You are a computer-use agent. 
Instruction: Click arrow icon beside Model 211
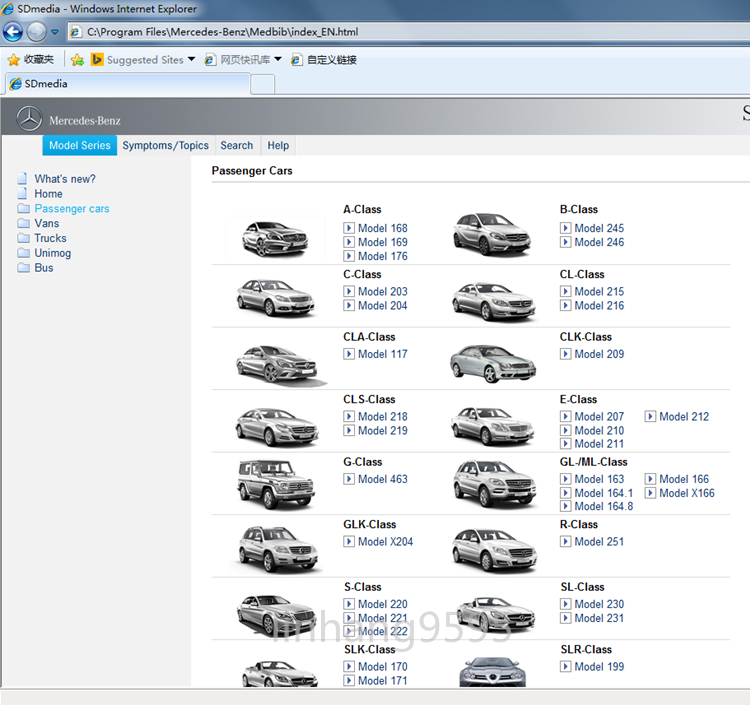pos(565,444)
